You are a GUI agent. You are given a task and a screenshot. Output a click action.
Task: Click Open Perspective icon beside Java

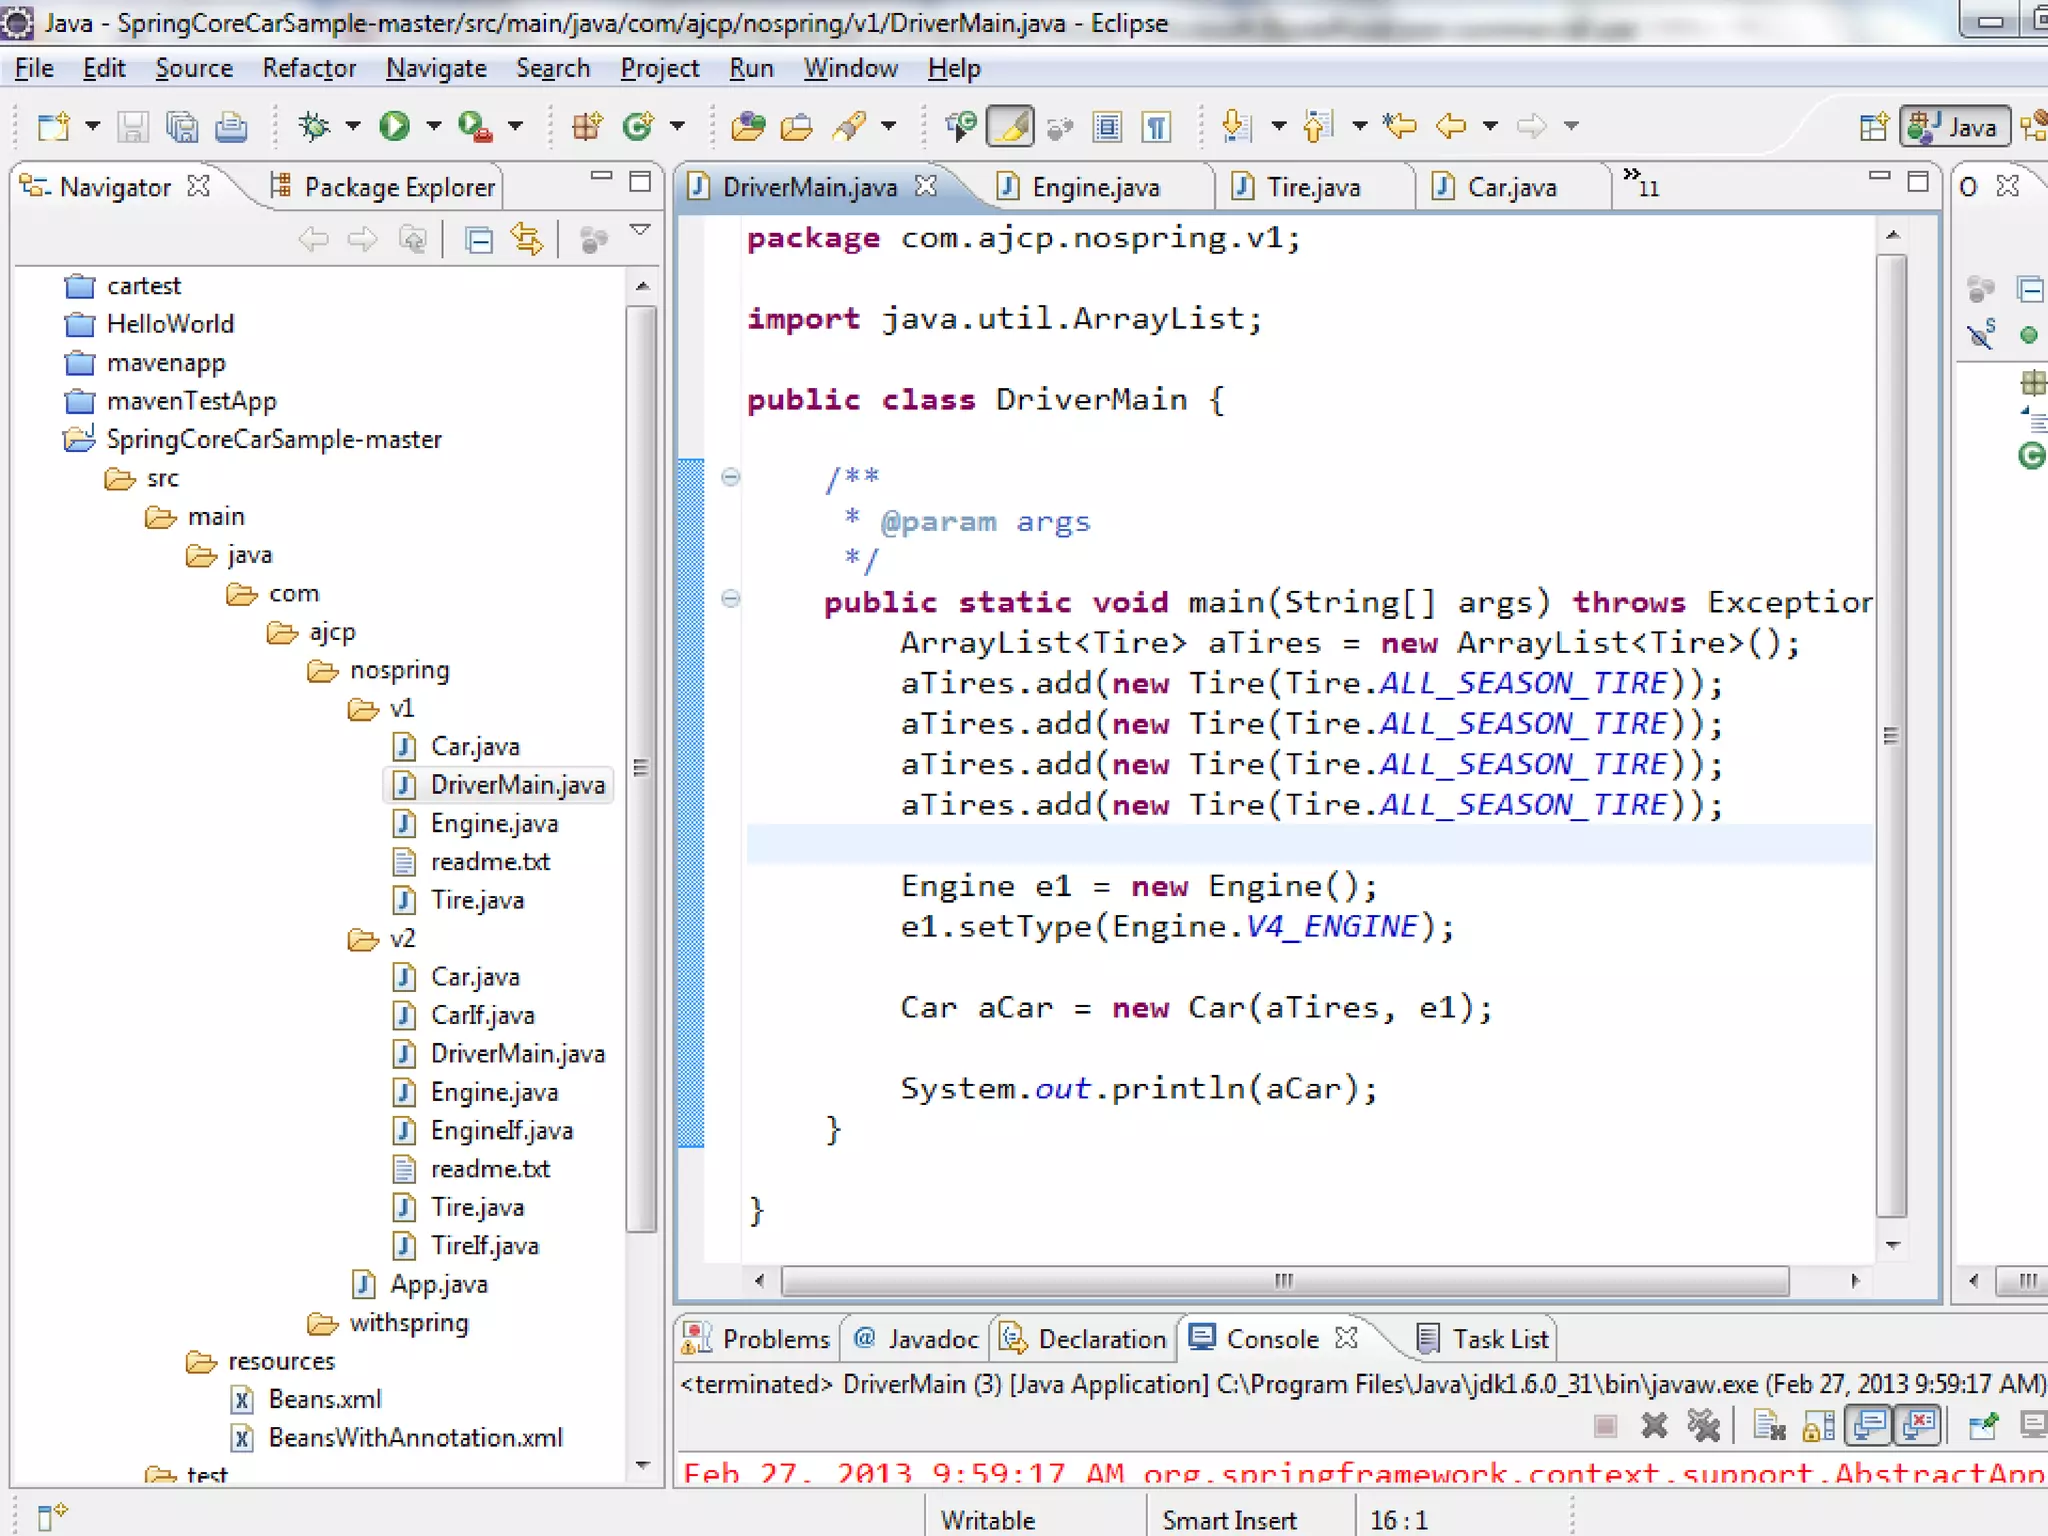(x=1871, y=127)
